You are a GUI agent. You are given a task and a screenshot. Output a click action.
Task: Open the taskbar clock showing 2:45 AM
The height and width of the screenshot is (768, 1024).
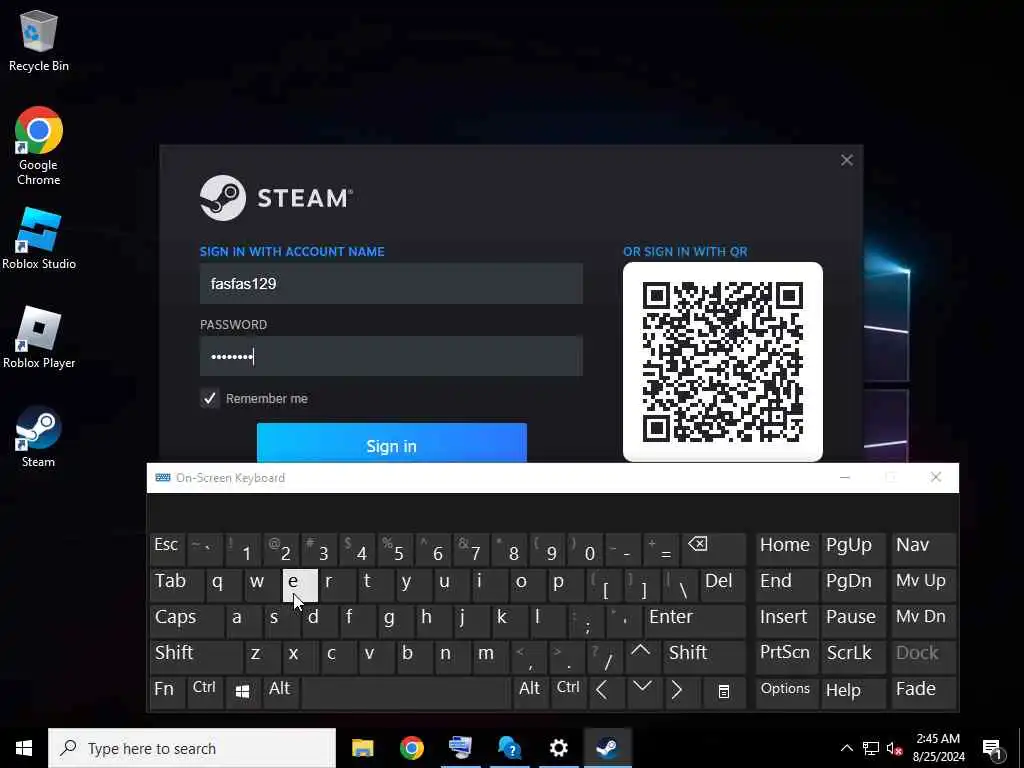tap(938, 748)
